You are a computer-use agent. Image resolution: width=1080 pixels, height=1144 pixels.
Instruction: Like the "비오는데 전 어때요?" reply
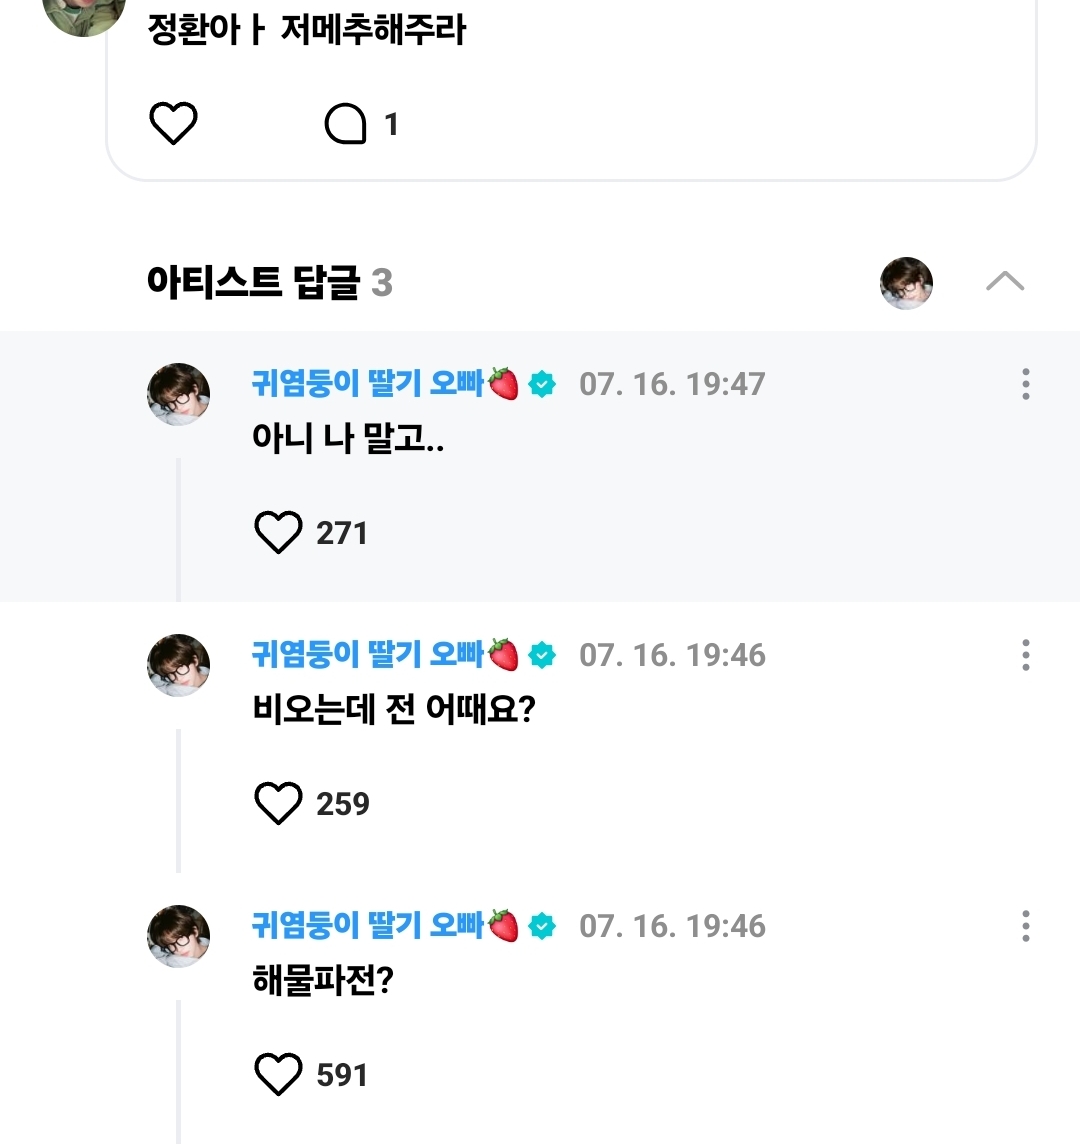click(x=278, y=803)
